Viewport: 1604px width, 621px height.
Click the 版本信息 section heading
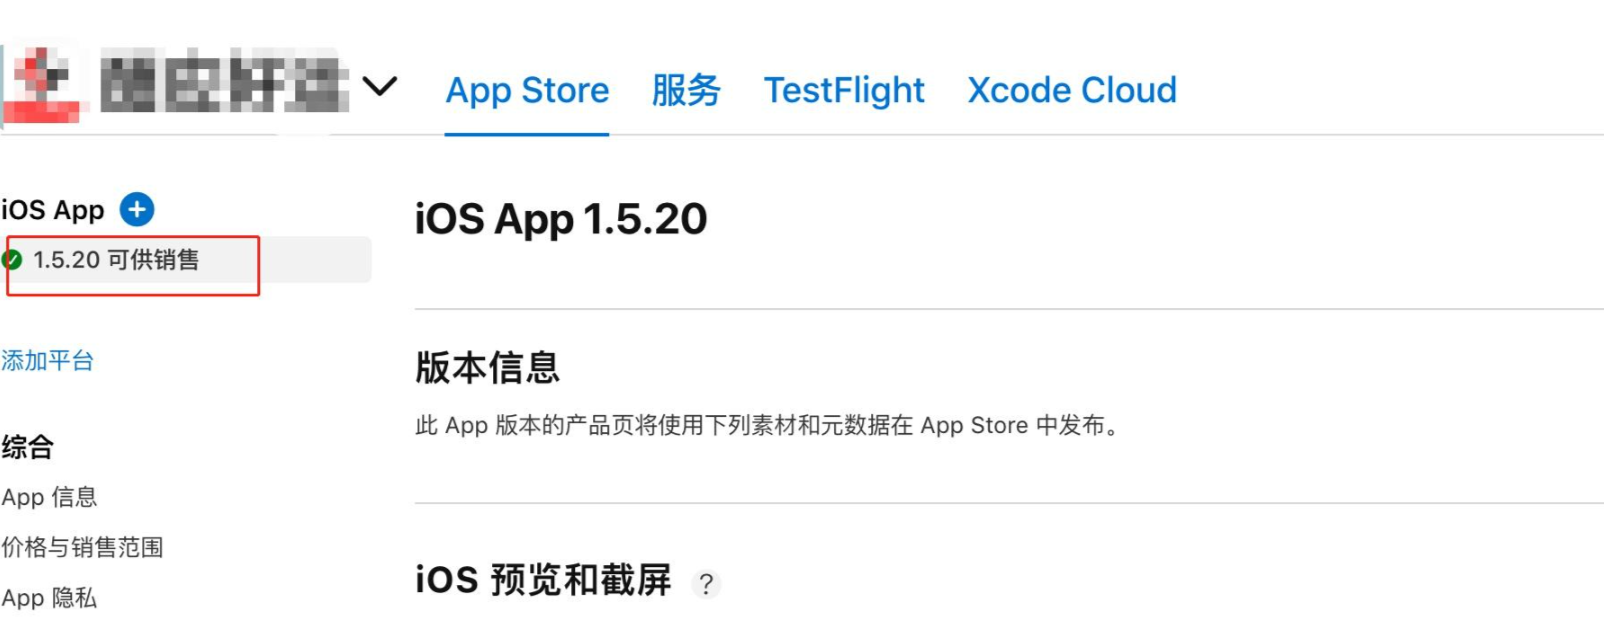[488, 368]
